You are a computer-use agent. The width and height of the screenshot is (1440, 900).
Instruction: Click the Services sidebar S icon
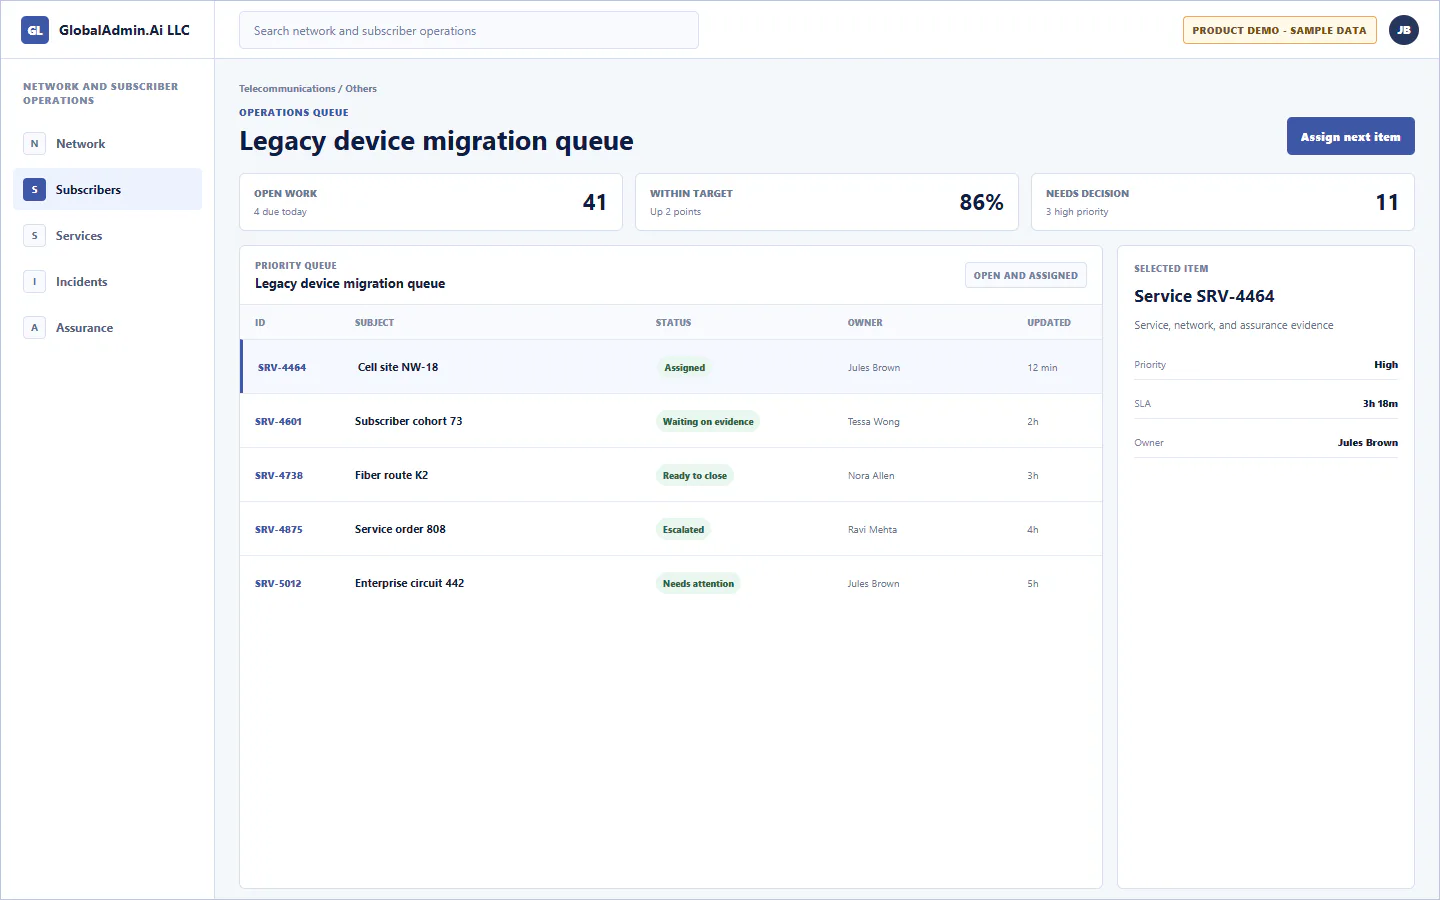click(34, 236)
